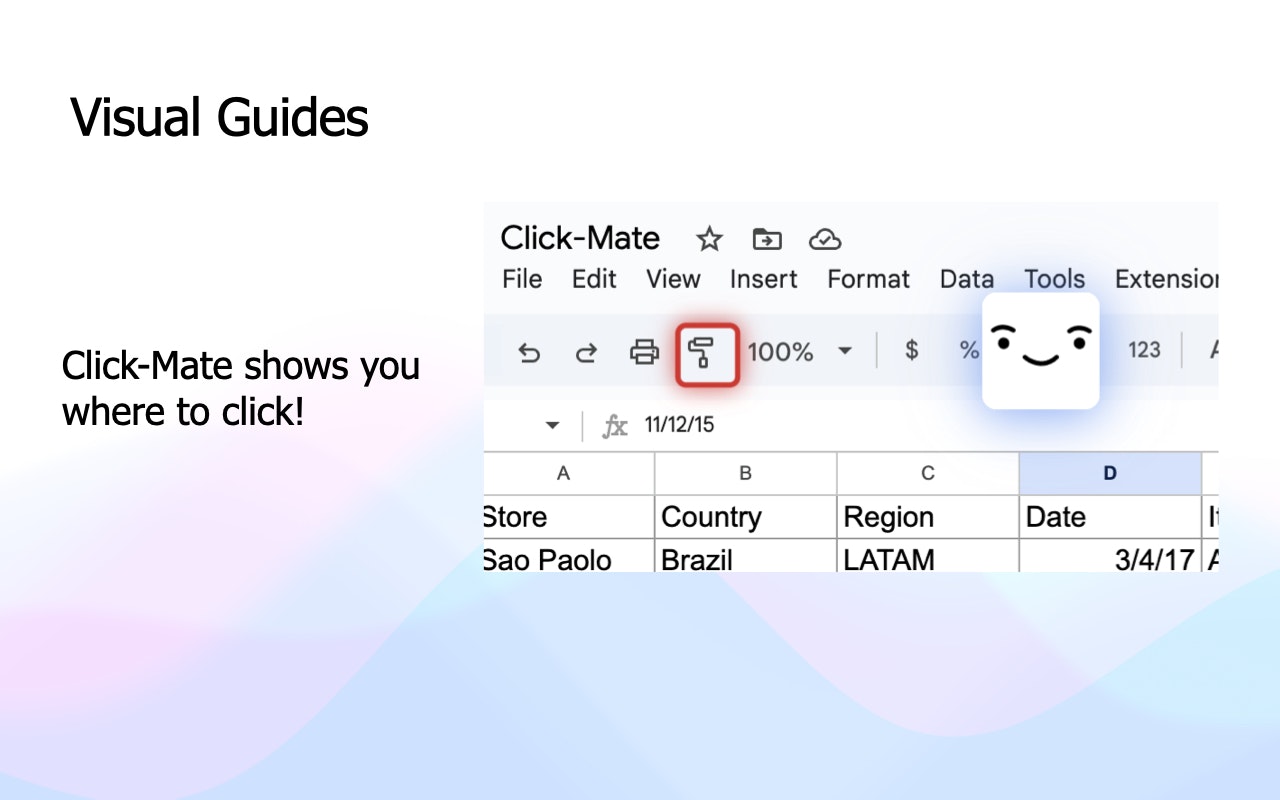Apply percent format with the % icon
Viewport: 1280px width, 800px height.
click(x=967, y=351)
